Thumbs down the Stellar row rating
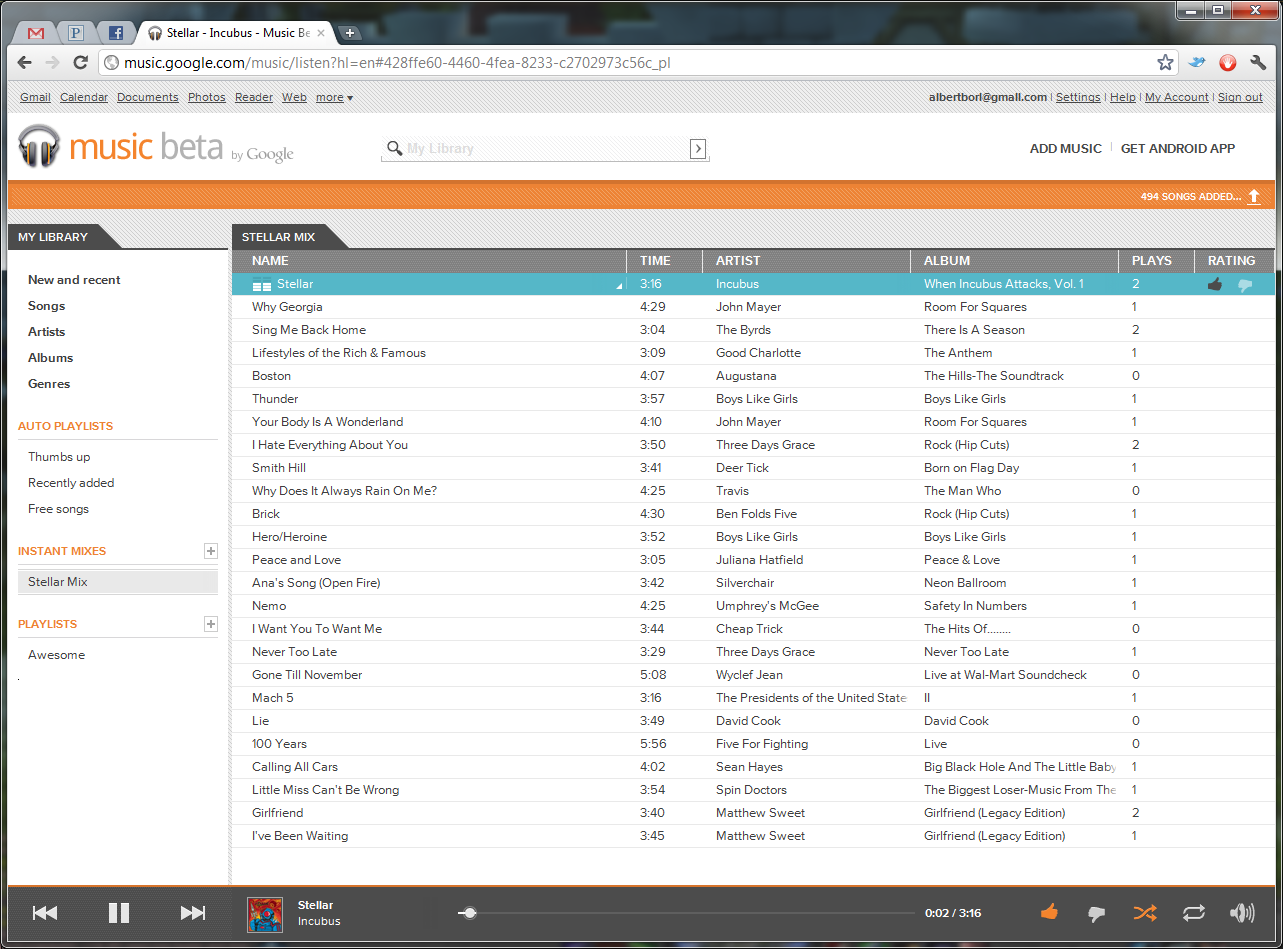Image resolution: width=1283 pixels, height=949 pixels. click(1245, 285)
